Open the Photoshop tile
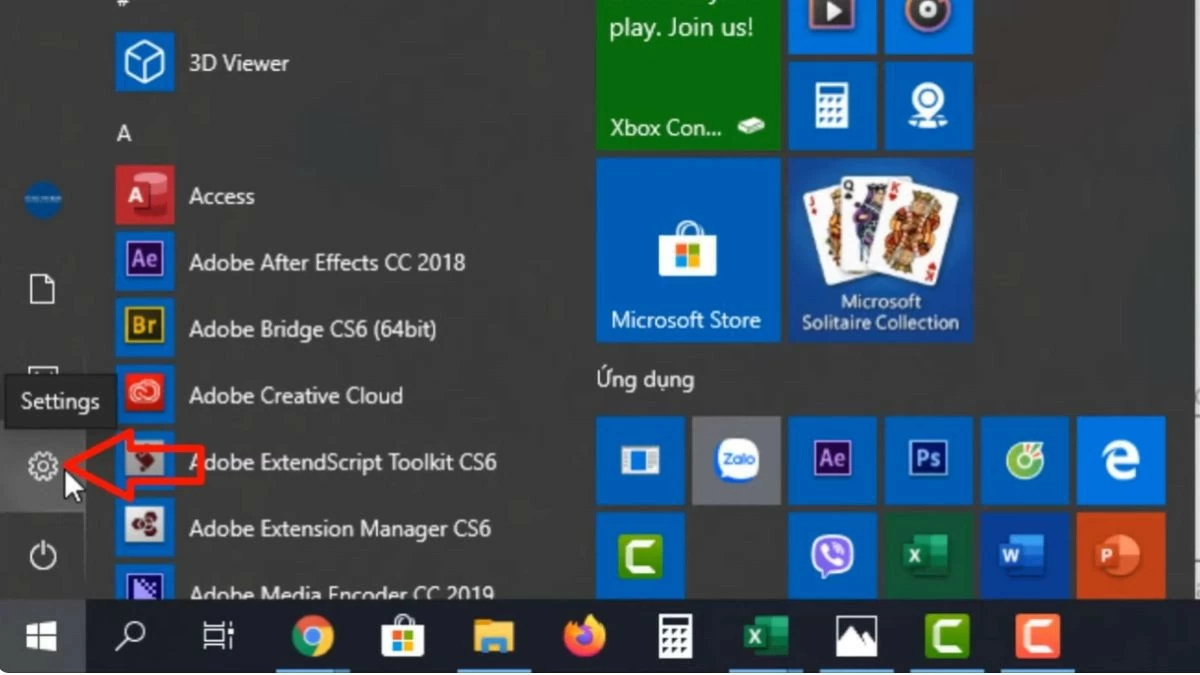 coord(928,460)
